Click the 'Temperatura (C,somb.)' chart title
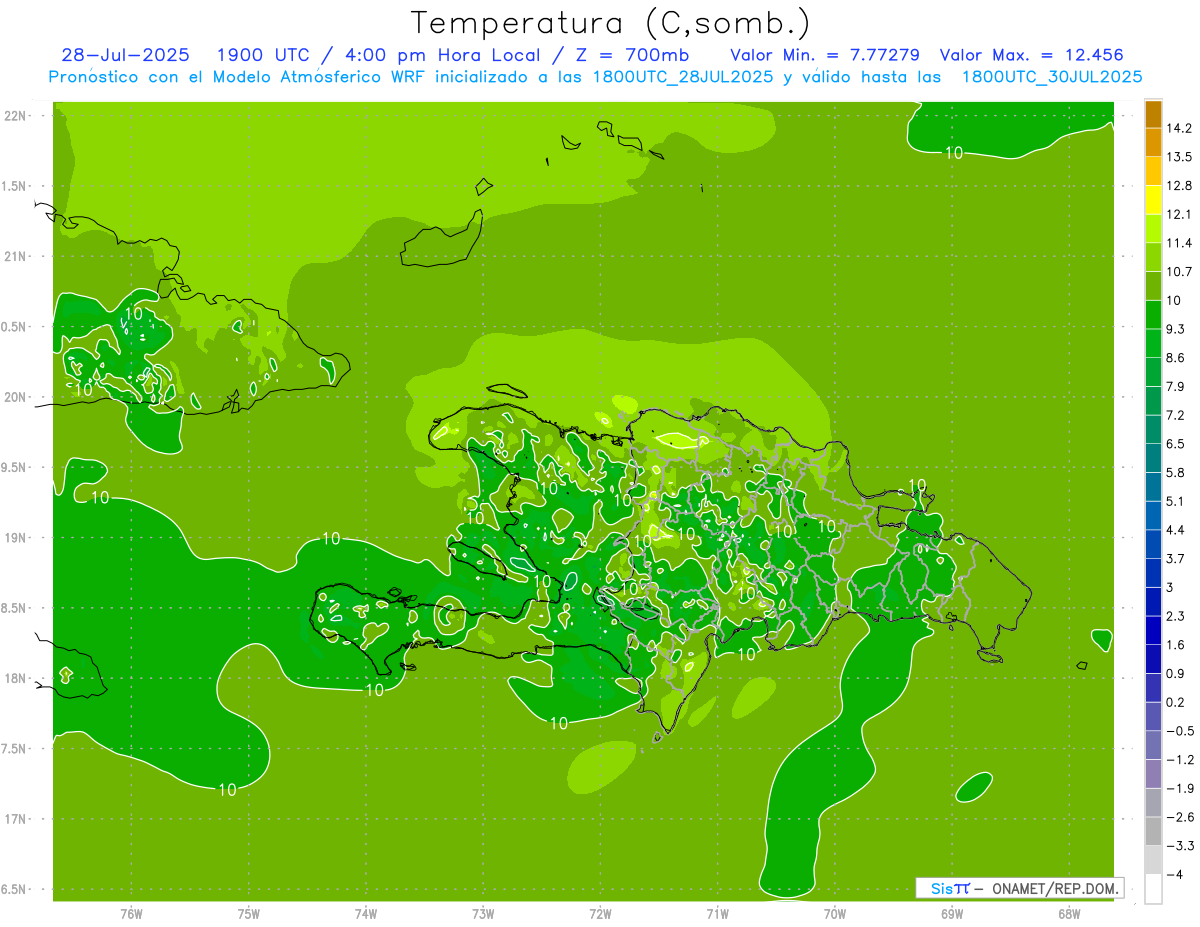Image resolution: width=1200 pixels, height=927 pixels. pos(611,23)
